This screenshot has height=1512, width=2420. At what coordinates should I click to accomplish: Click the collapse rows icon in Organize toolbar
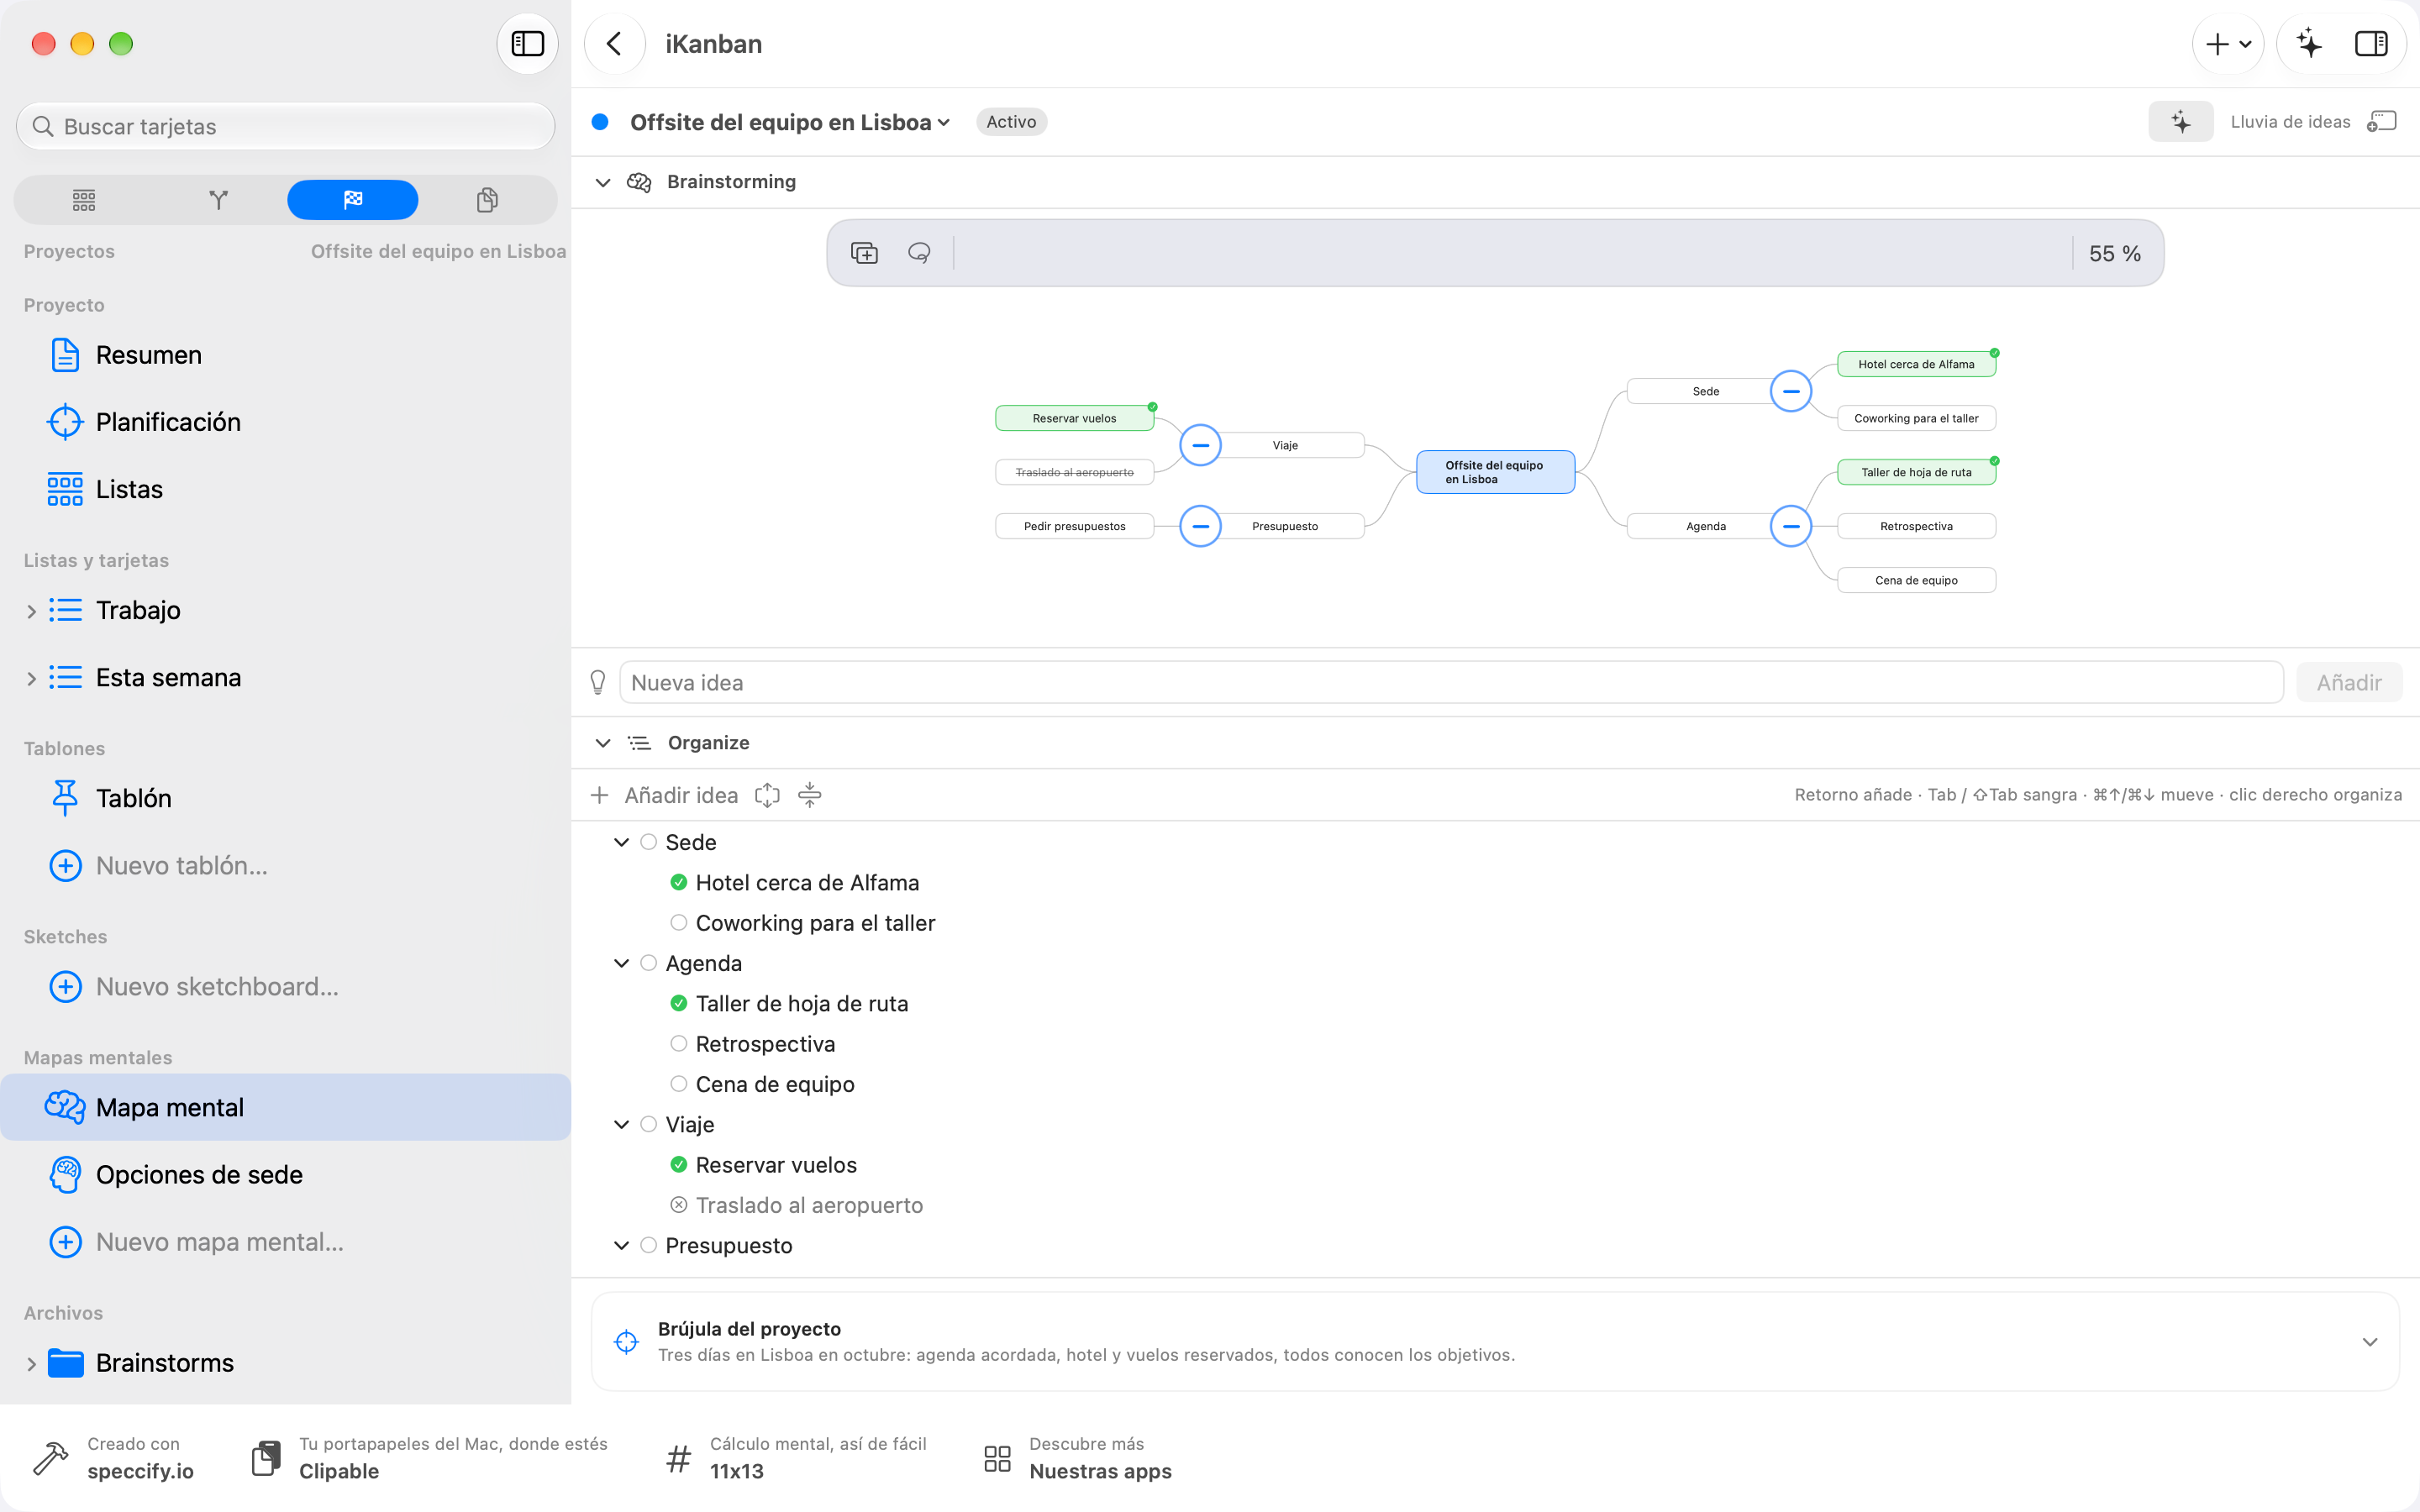[x=810, y=795]
